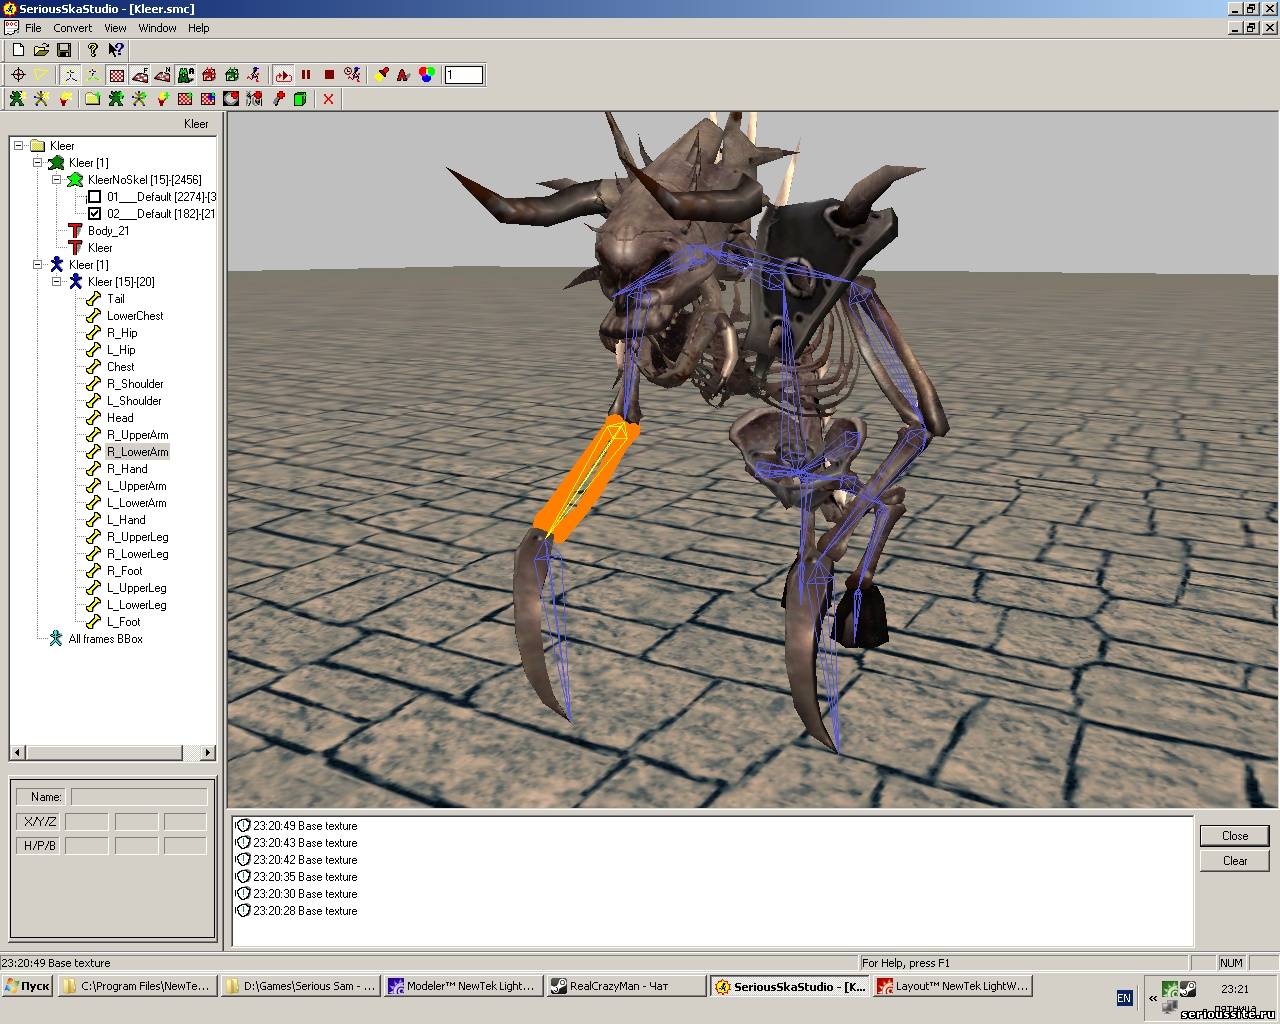Collapse the blue Kleer [1] skeleton node
The width and height of the screenshot is (1280, 1024).
[x=37, y=265]
